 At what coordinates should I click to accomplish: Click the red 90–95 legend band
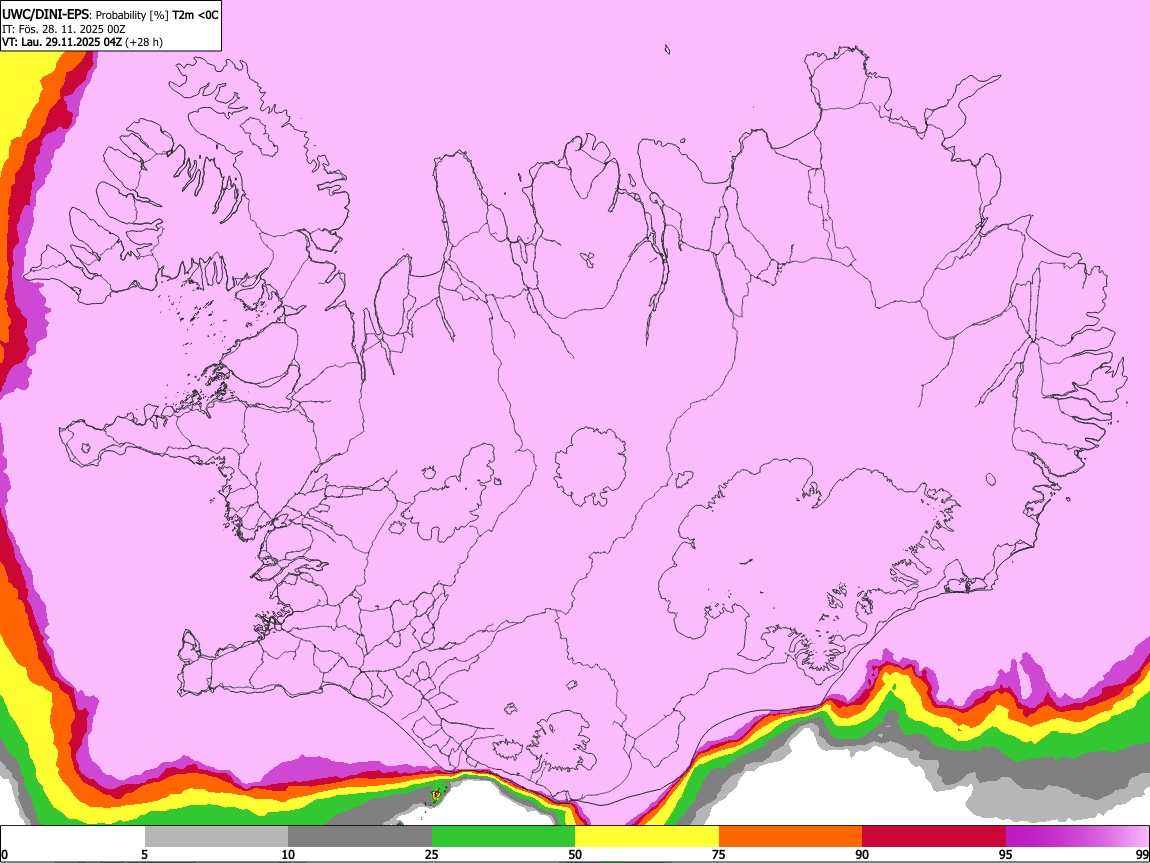tap(934, 836)
